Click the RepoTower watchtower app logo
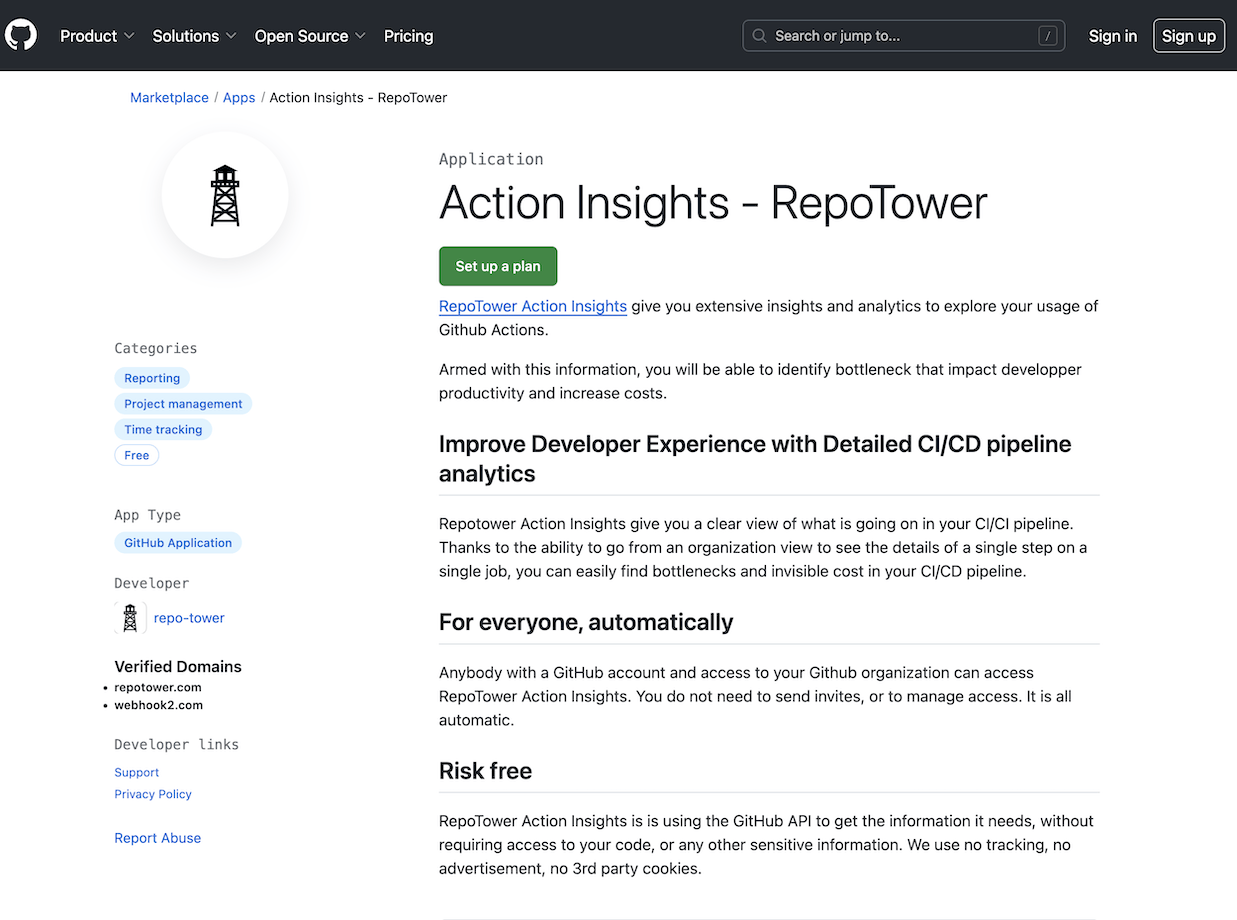 [224, 195]
